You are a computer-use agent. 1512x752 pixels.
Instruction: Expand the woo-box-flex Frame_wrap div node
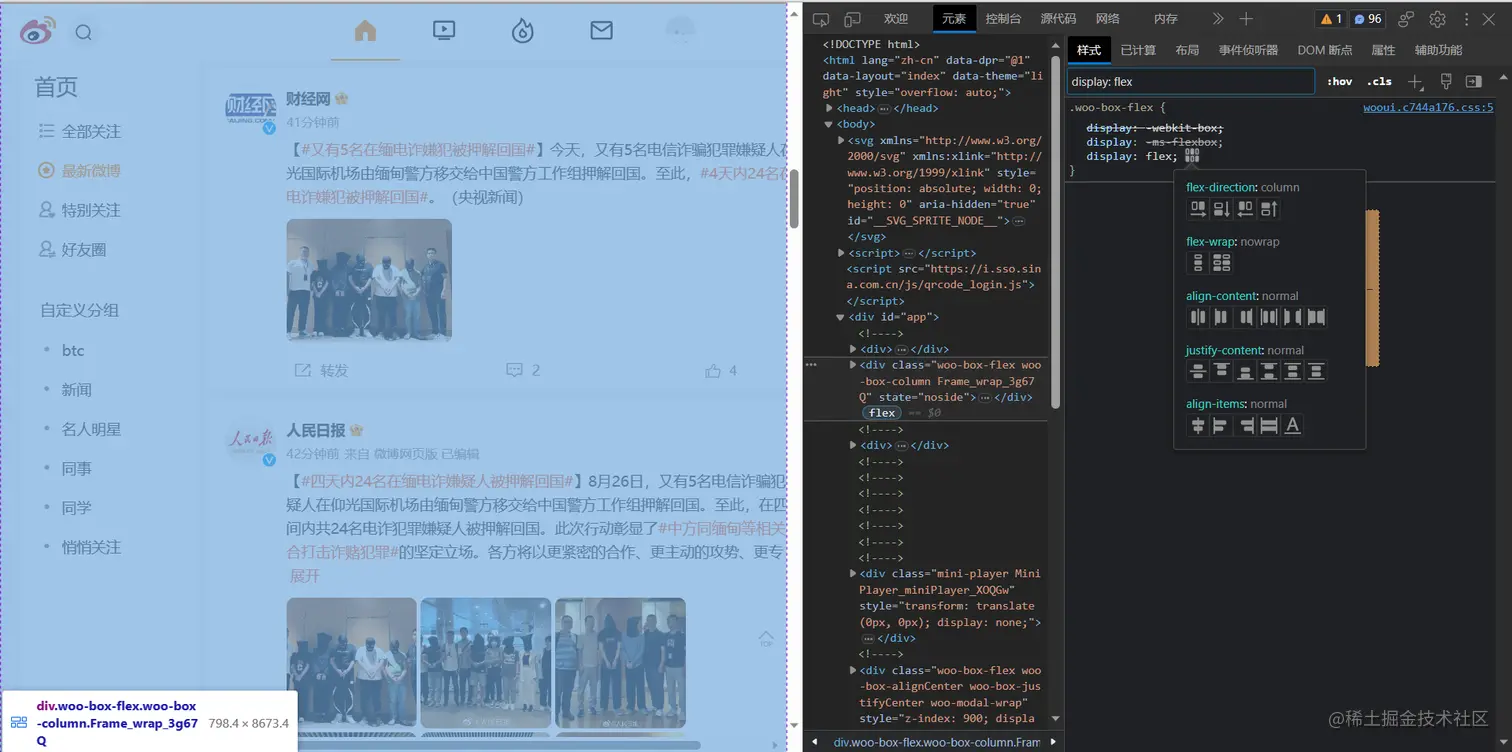(x=853, y=365)
